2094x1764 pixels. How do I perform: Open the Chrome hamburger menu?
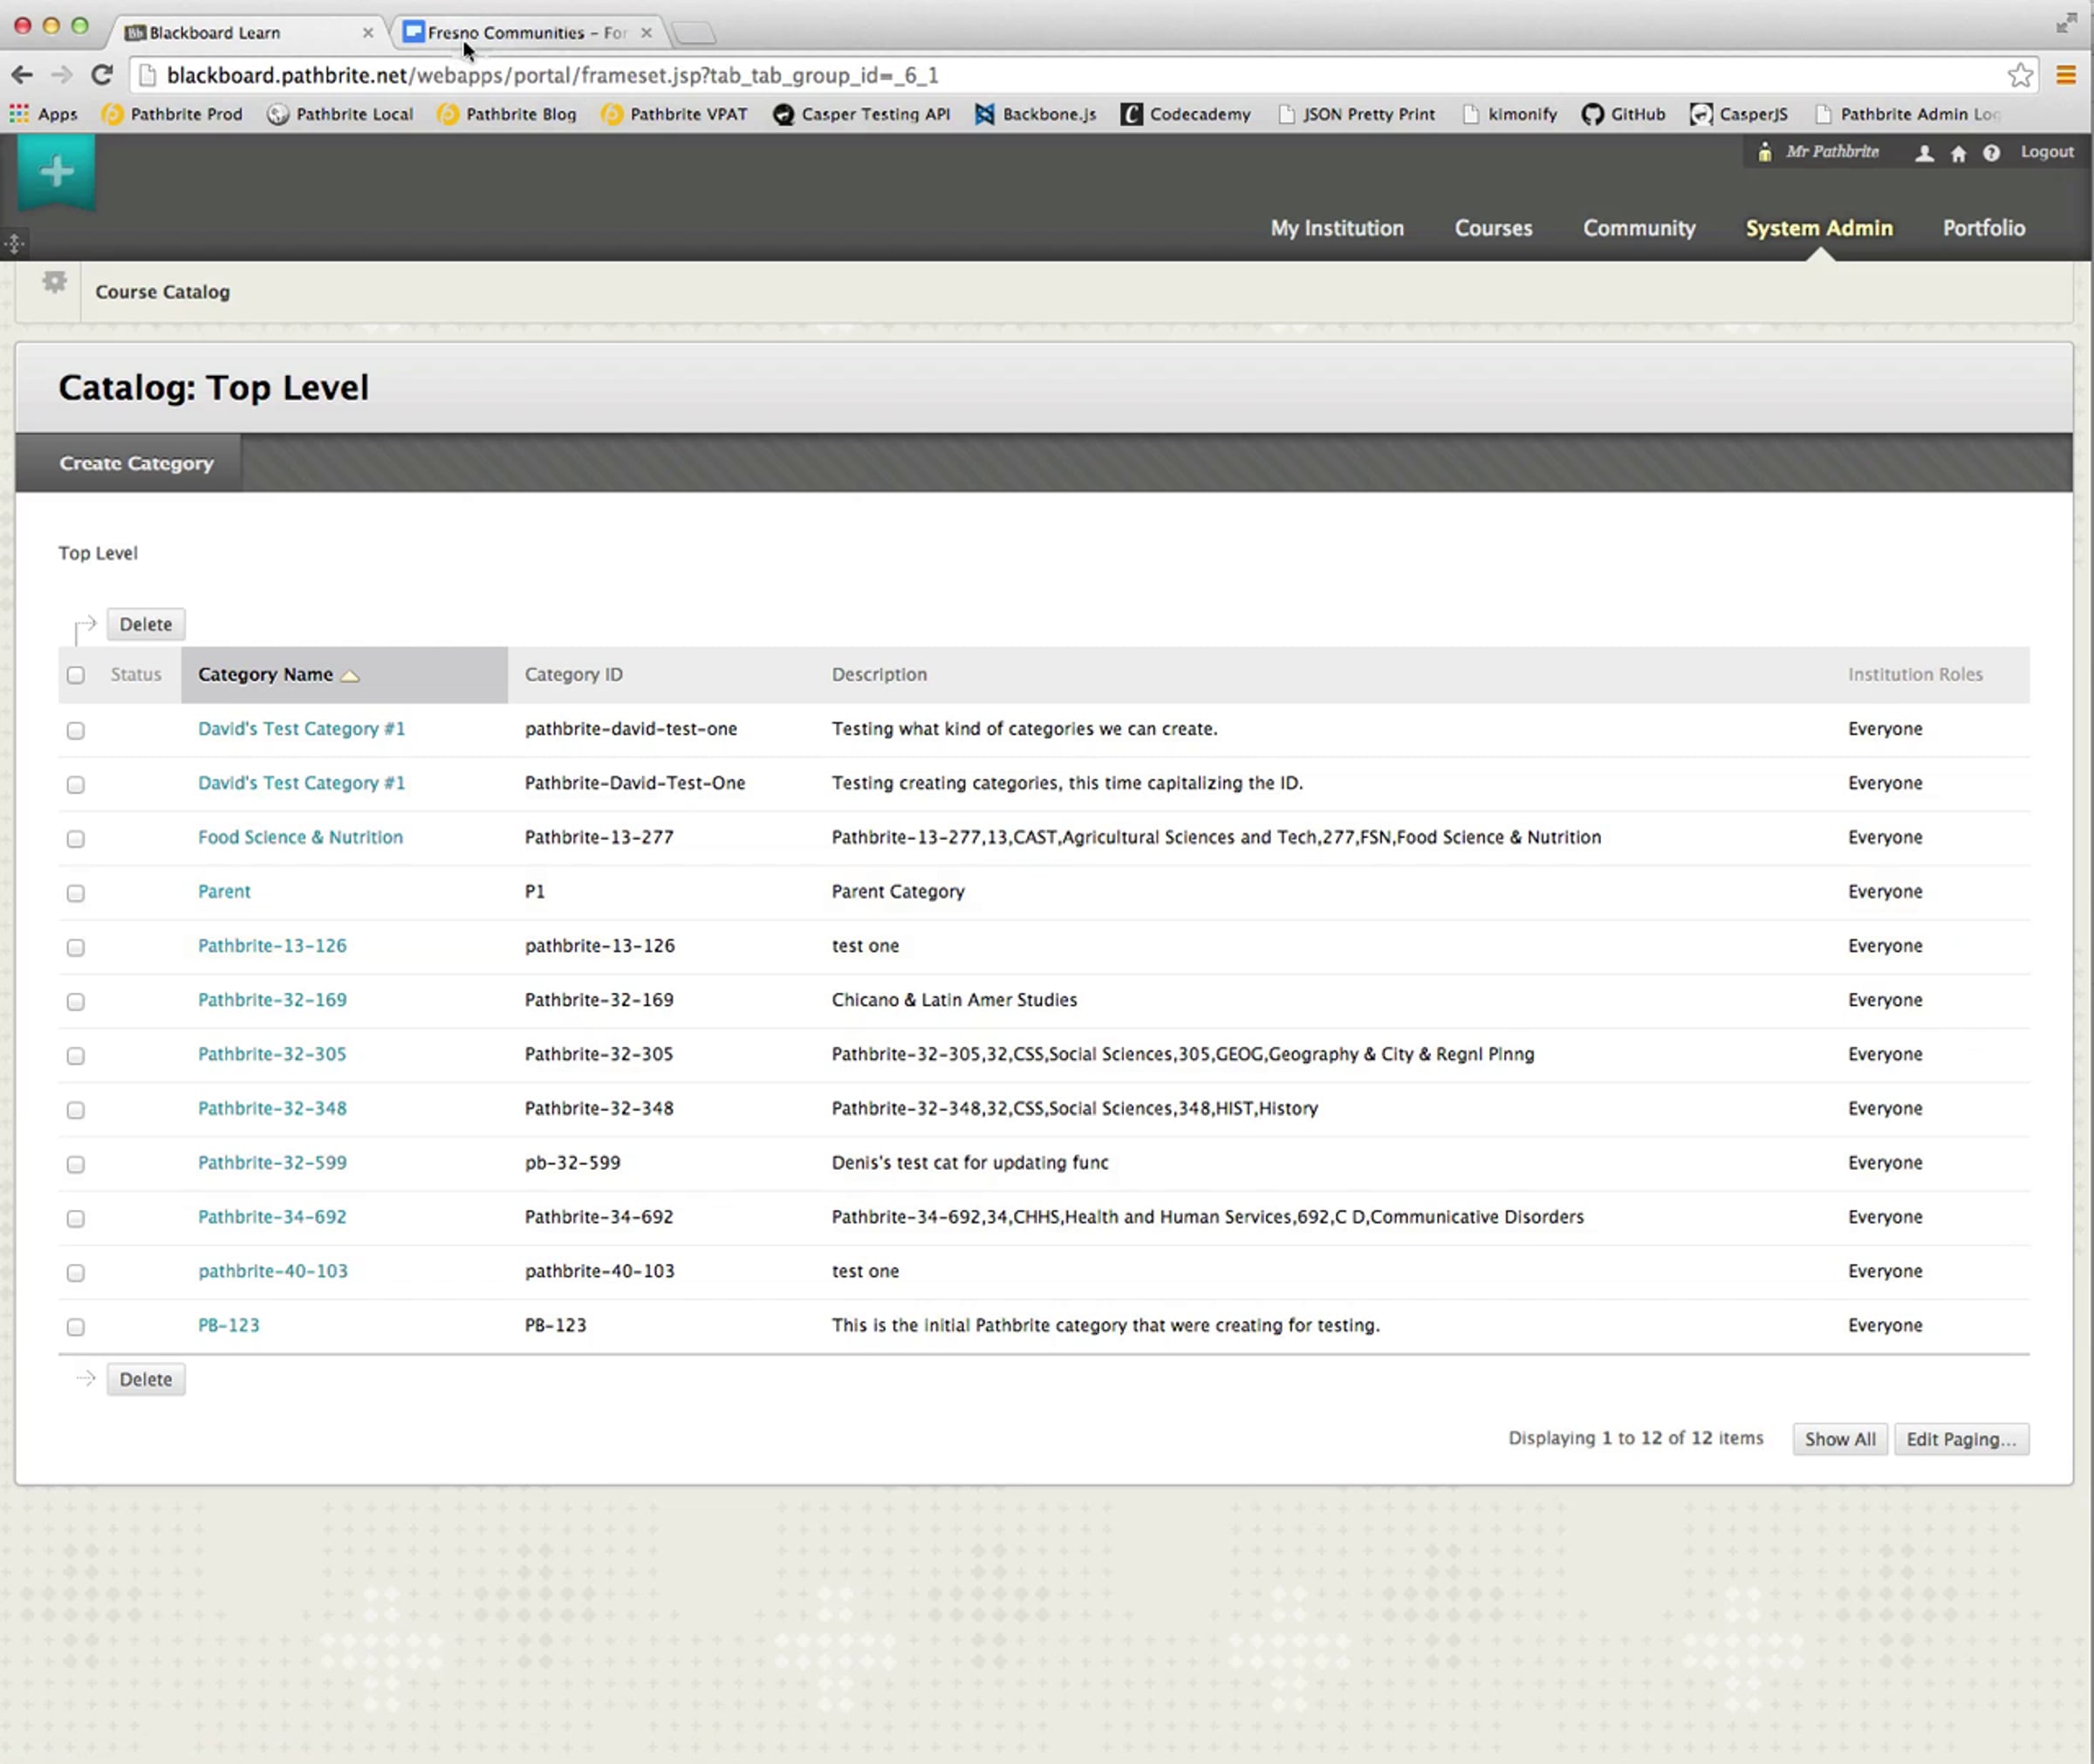coord(2066,75)
